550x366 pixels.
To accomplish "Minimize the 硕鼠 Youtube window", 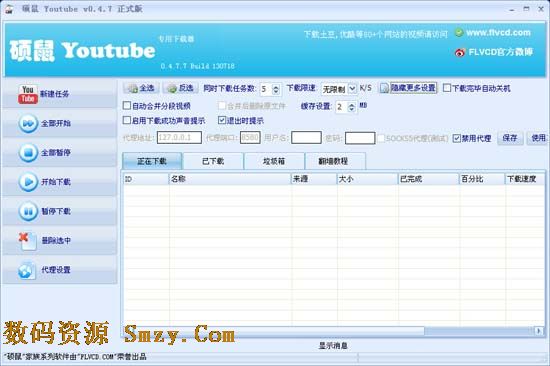I will point(512,9).
